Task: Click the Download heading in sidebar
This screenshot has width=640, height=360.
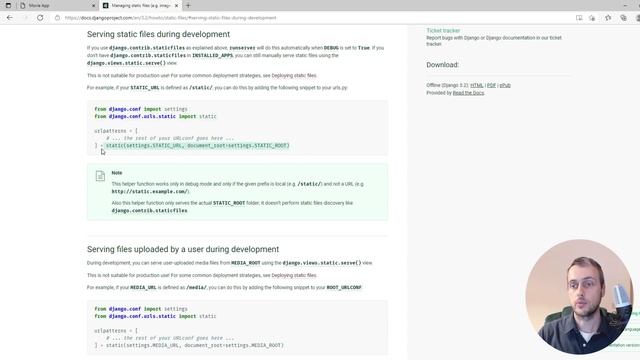Action: pos(442,65)
